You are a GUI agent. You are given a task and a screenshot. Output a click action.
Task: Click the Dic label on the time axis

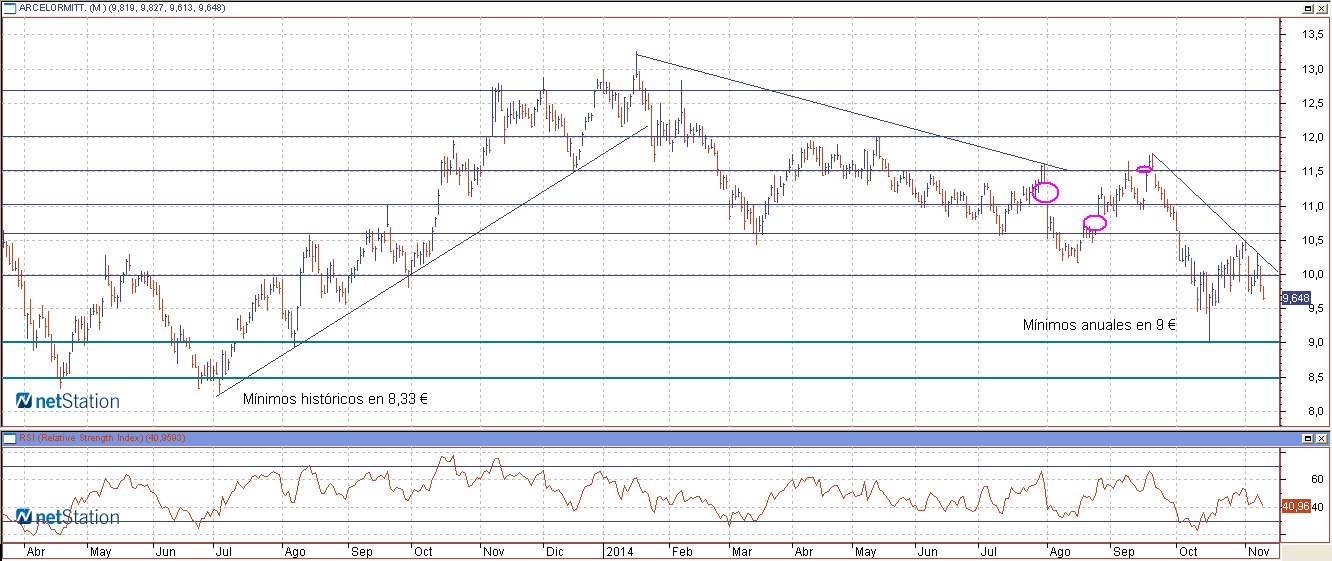coord(553,551)
